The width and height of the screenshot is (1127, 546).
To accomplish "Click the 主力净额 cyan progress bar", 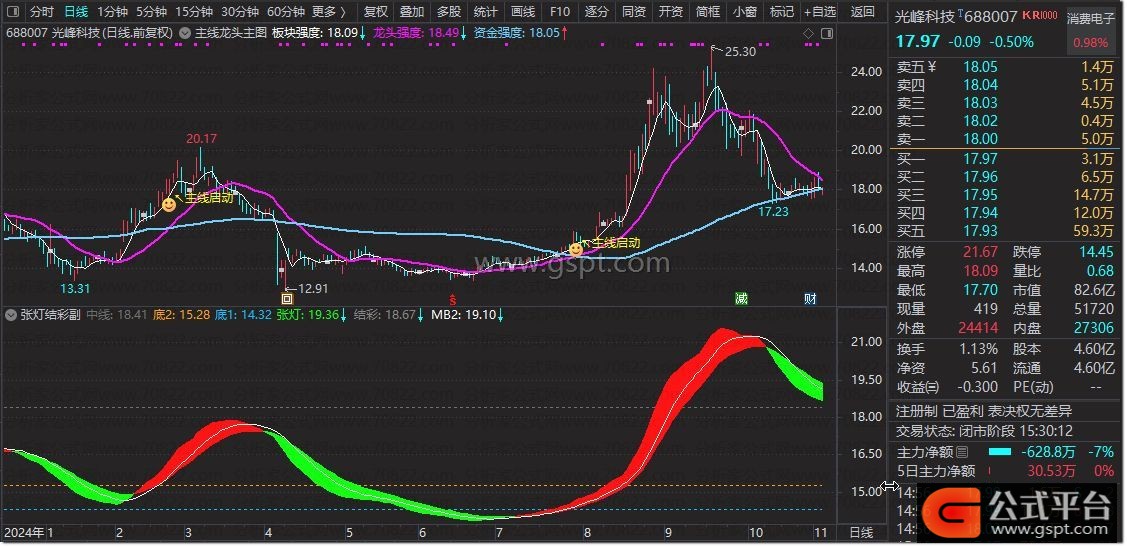I will (1000, 452).
